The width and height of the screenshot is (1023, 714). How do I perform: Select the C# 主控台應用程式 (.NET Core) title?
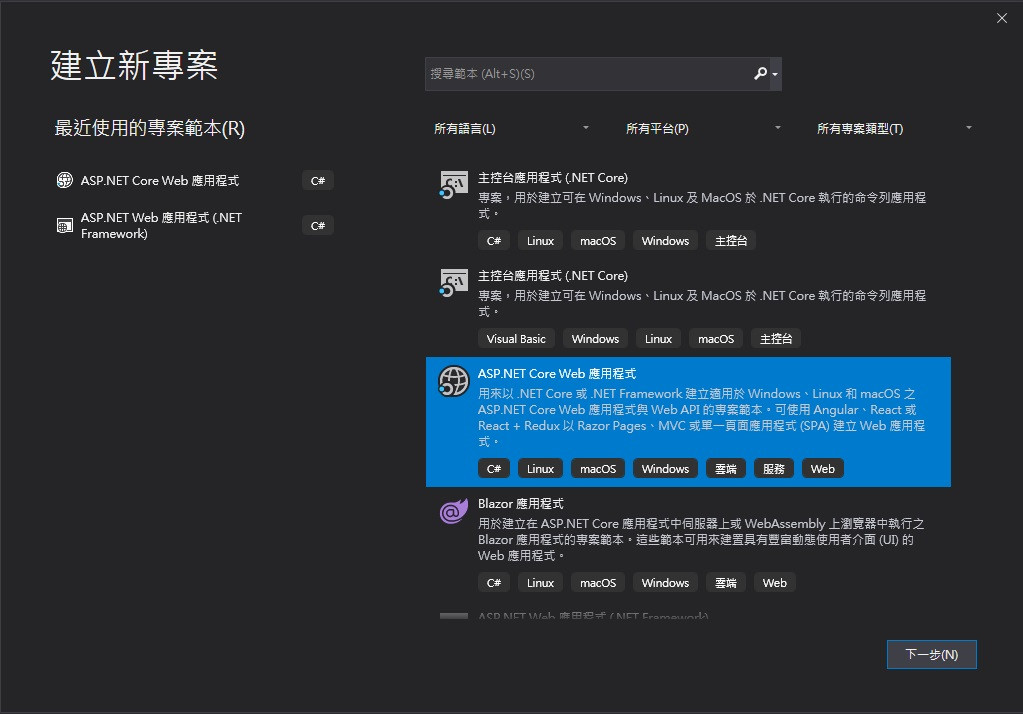(553, 178)
